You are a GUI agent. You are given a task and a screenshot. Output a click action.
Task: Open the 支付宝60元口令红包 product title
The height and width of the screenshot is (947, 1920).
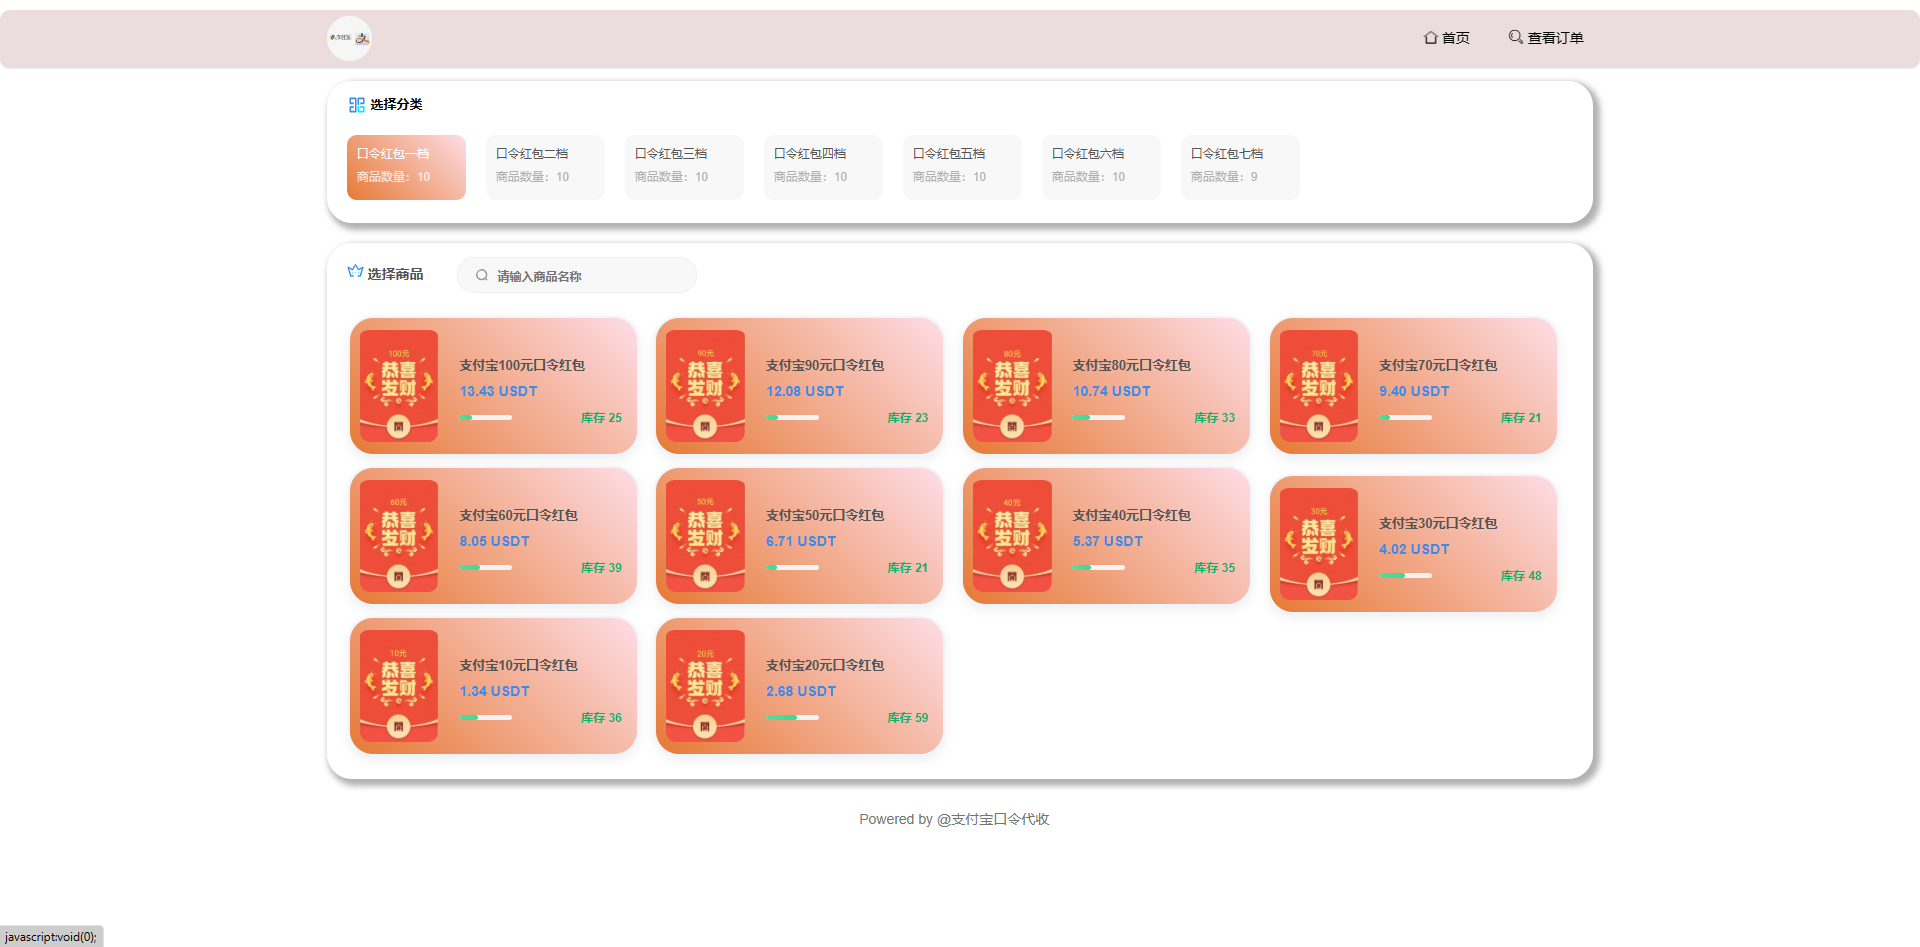[519, 515]
